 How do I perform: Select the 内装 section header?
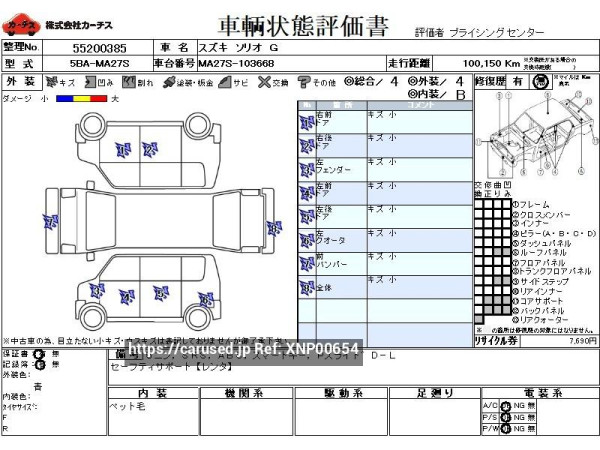click(x=152, y=392)
